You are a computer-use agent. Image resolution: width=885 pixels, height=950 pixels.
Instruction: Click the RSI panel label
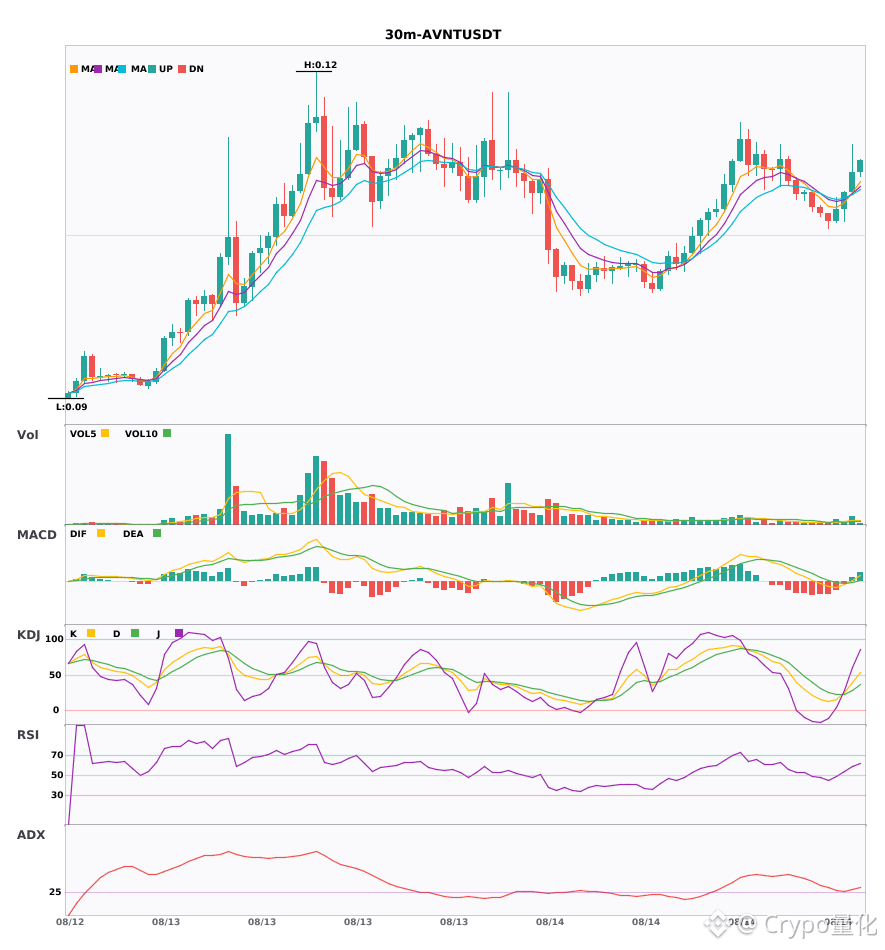coord(28,735)
